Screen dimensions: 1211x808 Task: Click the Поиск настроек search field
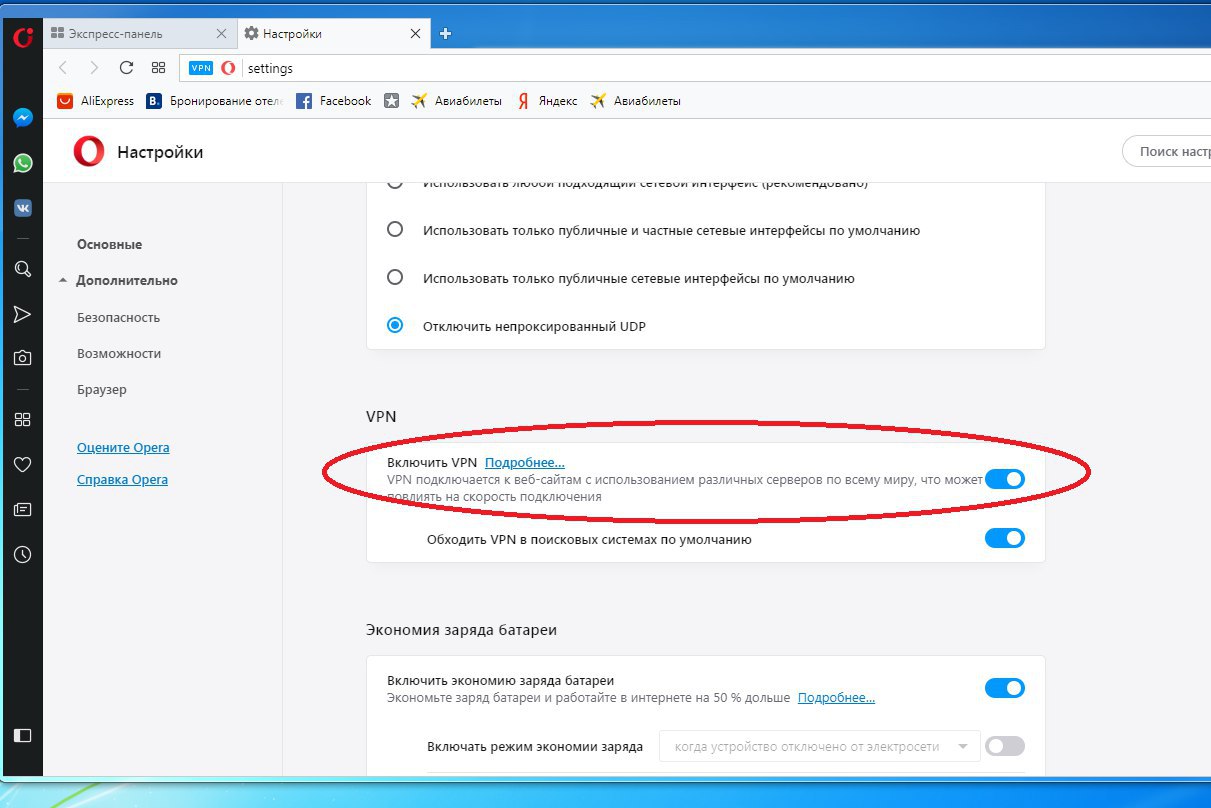click(1168, 152)
